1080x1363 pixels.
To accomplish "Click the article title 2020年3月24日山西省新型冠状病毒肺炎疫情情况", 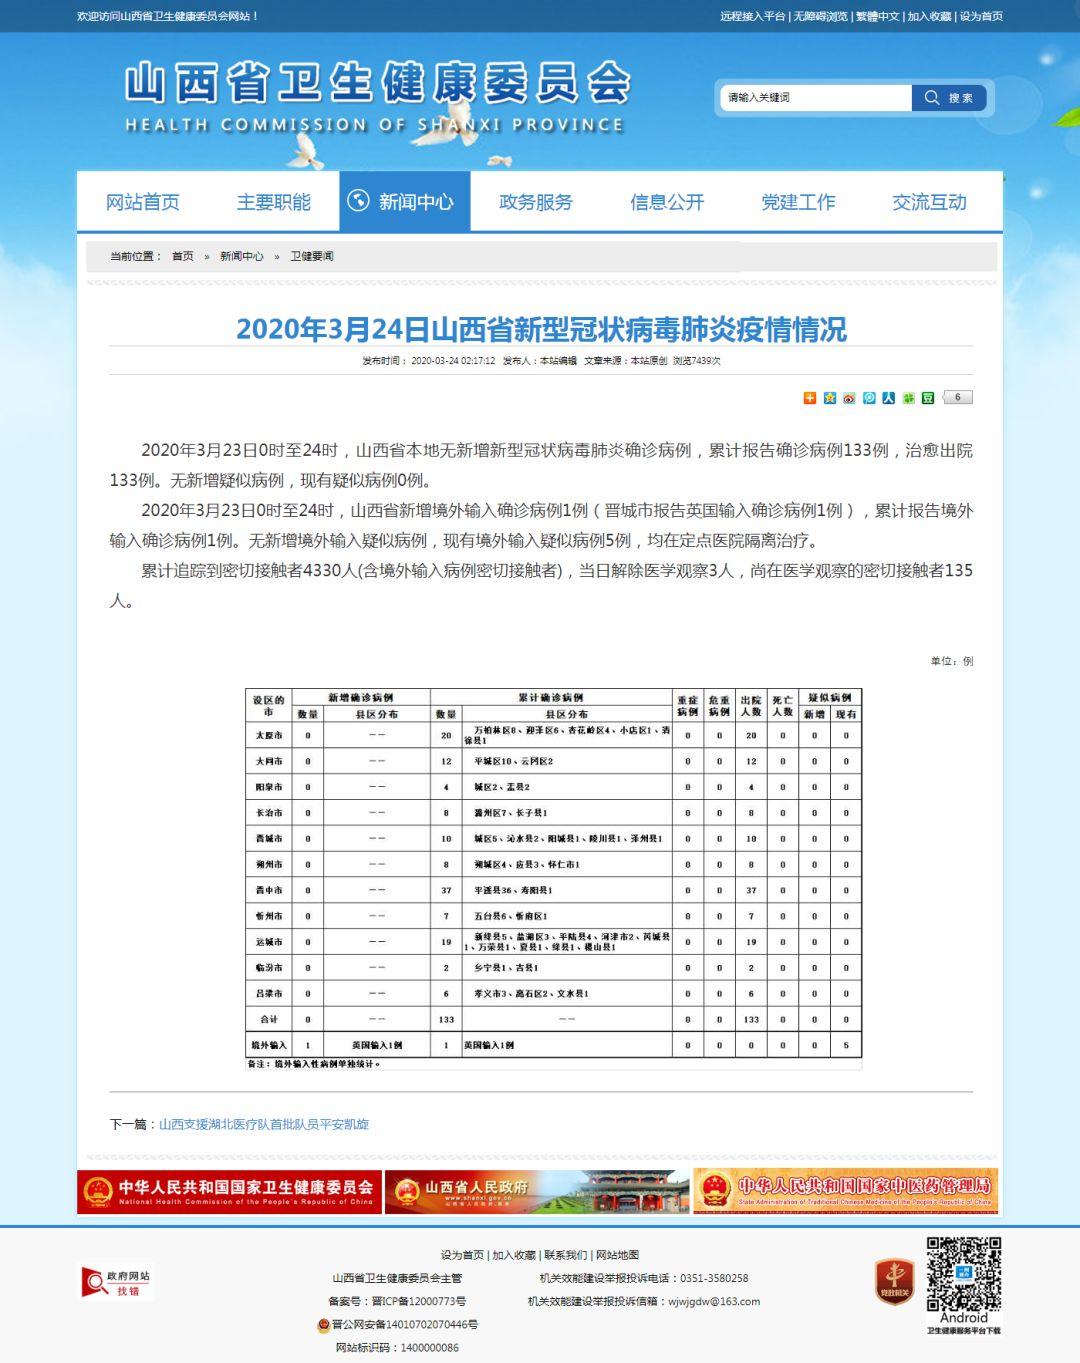I will click(x=541, y=329).
